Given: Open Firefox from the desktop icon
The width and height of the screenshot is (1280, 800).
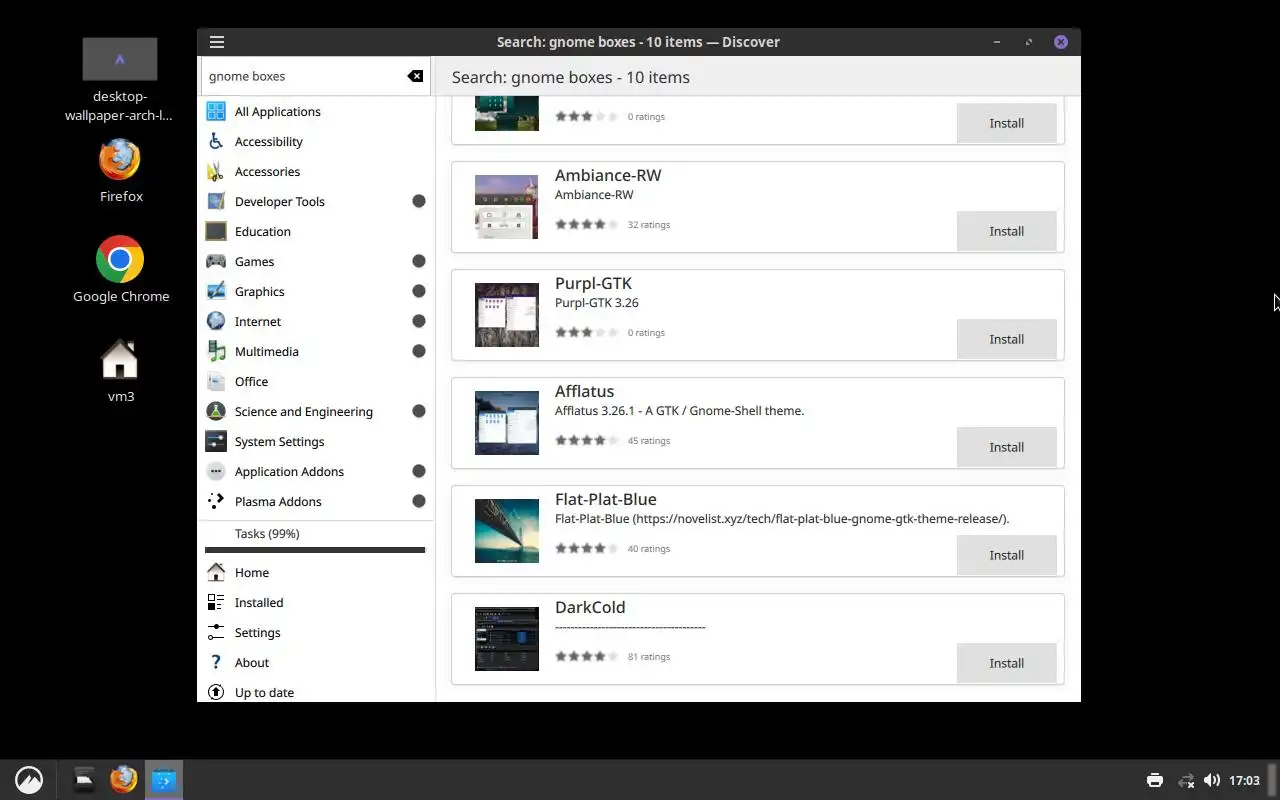Looking at the screenshot, I should tap(120, 160).
